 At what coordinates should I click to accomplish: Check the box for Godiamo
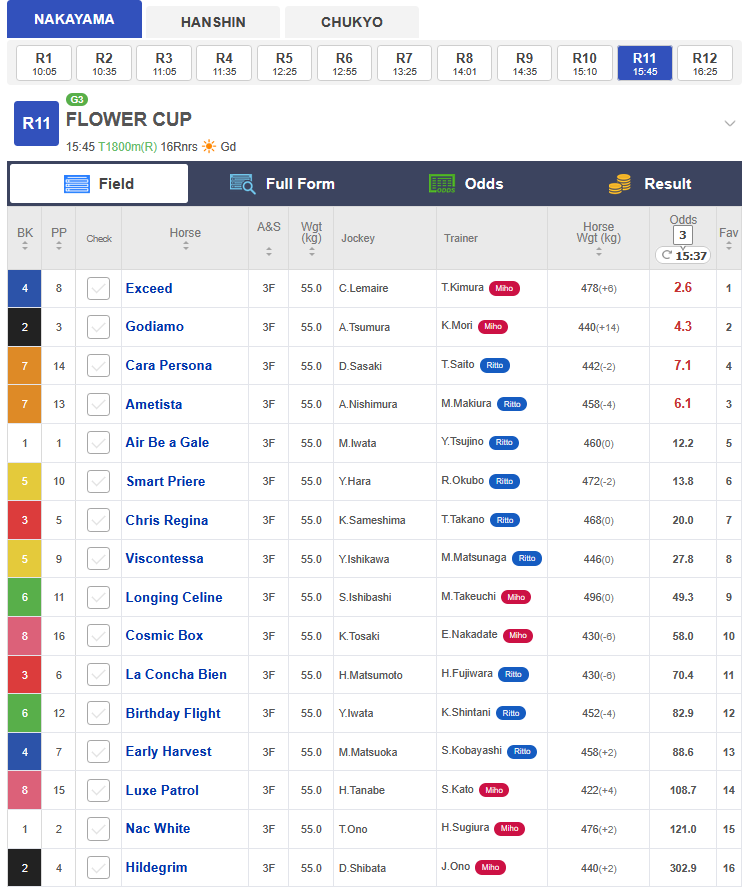pos(99,327)
